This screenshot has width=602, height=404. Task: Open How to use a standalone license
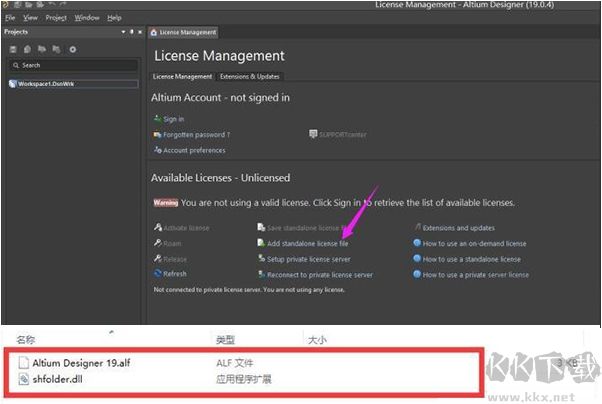473,258
